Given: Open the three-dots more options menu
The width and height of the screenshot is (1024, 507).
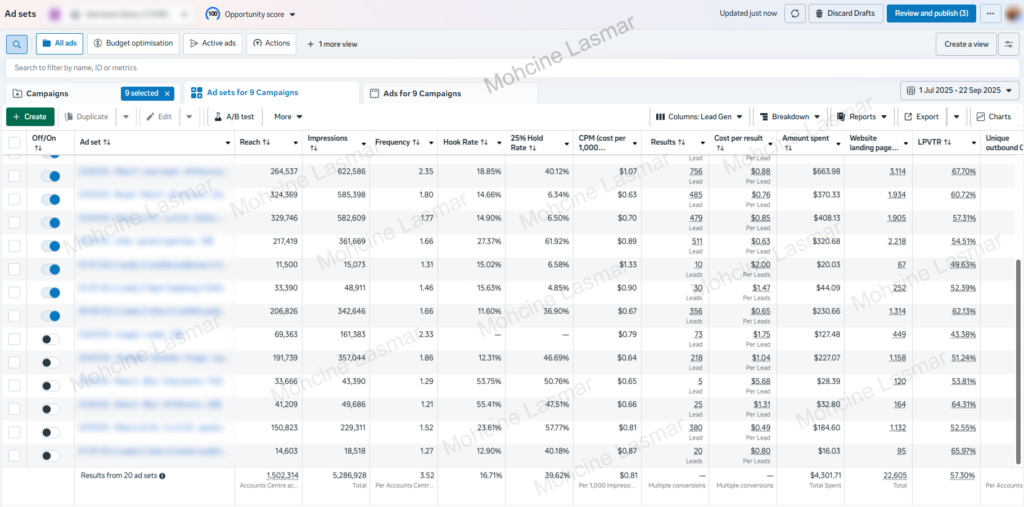Looking at the screenshot, I should click(991, 13).
